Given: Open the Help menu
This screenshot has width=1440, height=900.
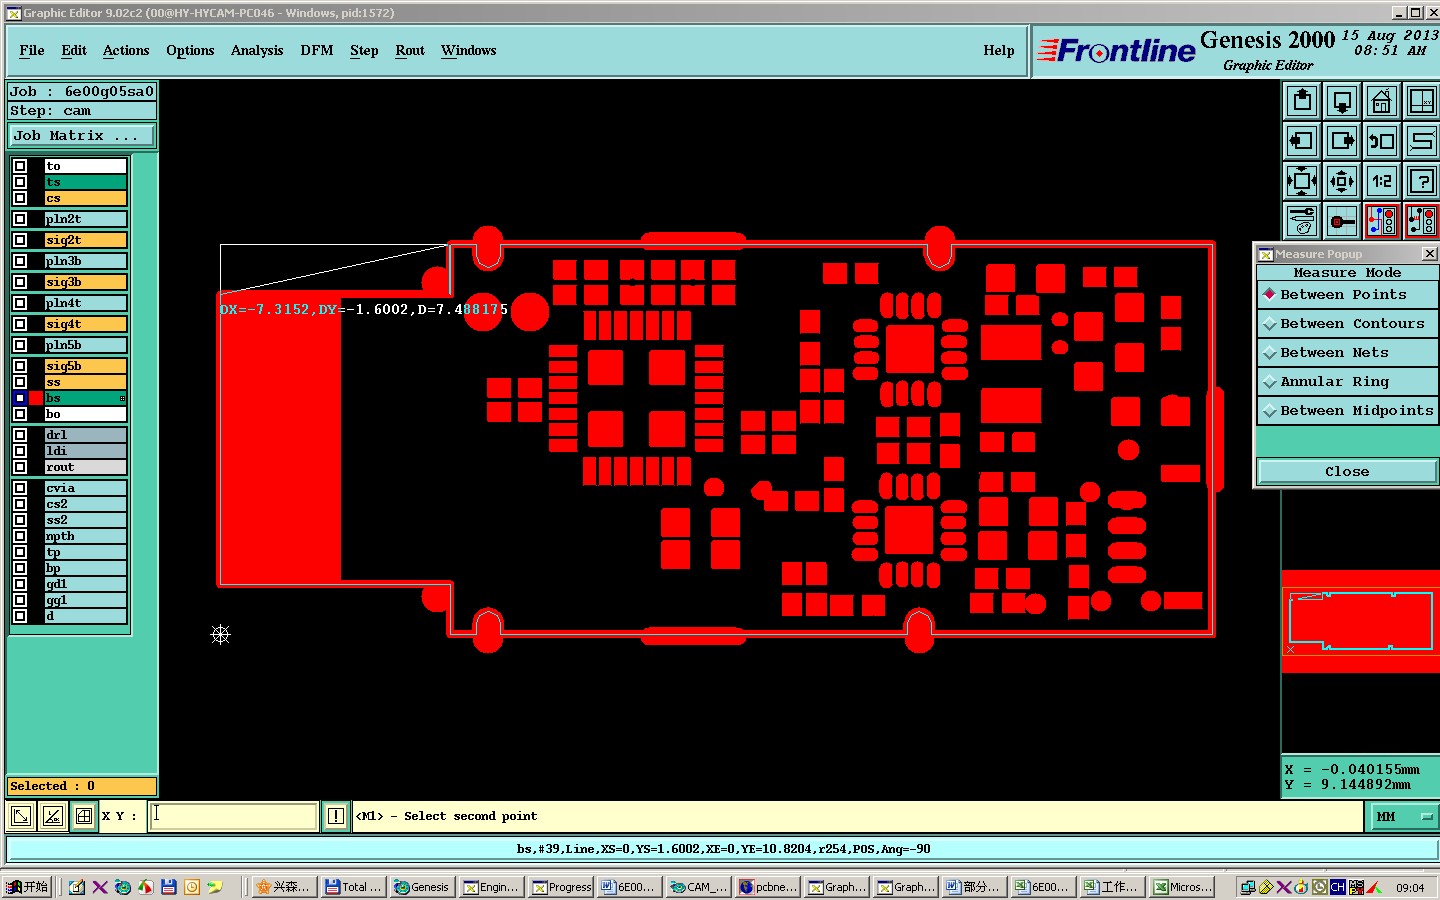Looking at the screenshot, I should [999, 50].
